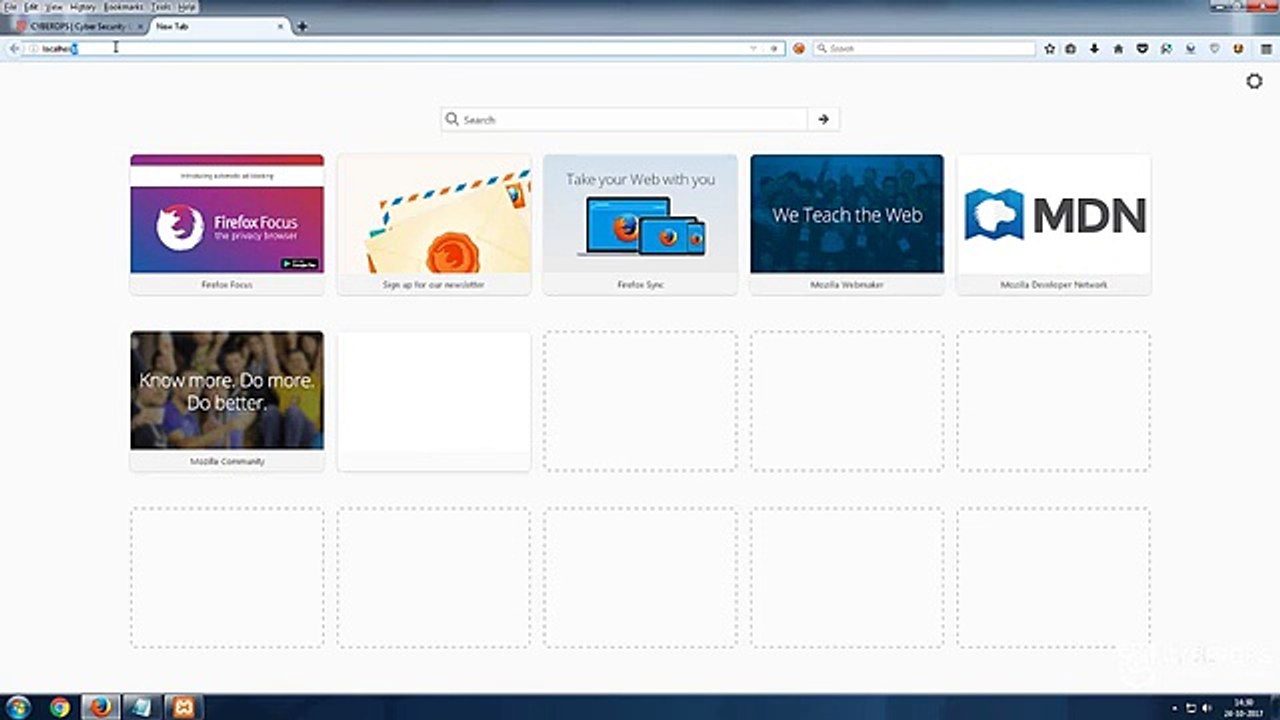
Task: Open the Firefox Focus tile
Action: click(227, 224)
